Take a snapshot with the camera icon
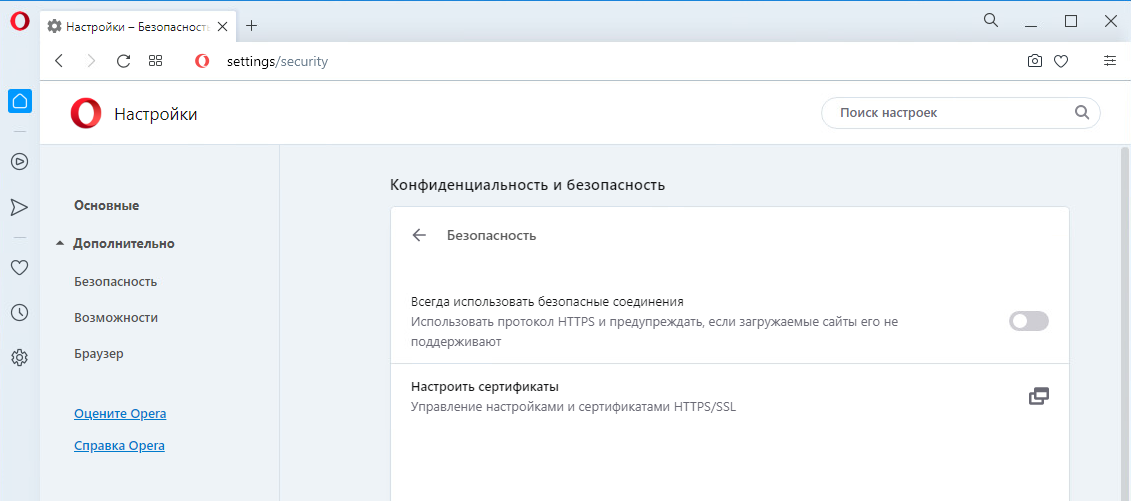1131x501 pixels. coord(1034,61)
